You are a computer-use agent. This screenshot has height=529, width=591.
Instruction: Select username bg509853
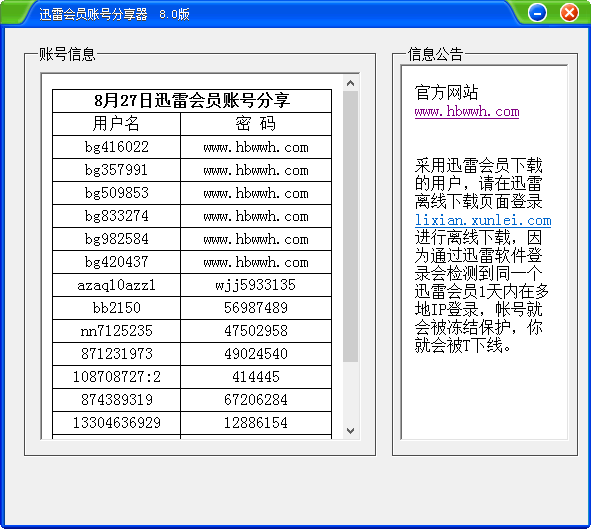click(116, 193)
